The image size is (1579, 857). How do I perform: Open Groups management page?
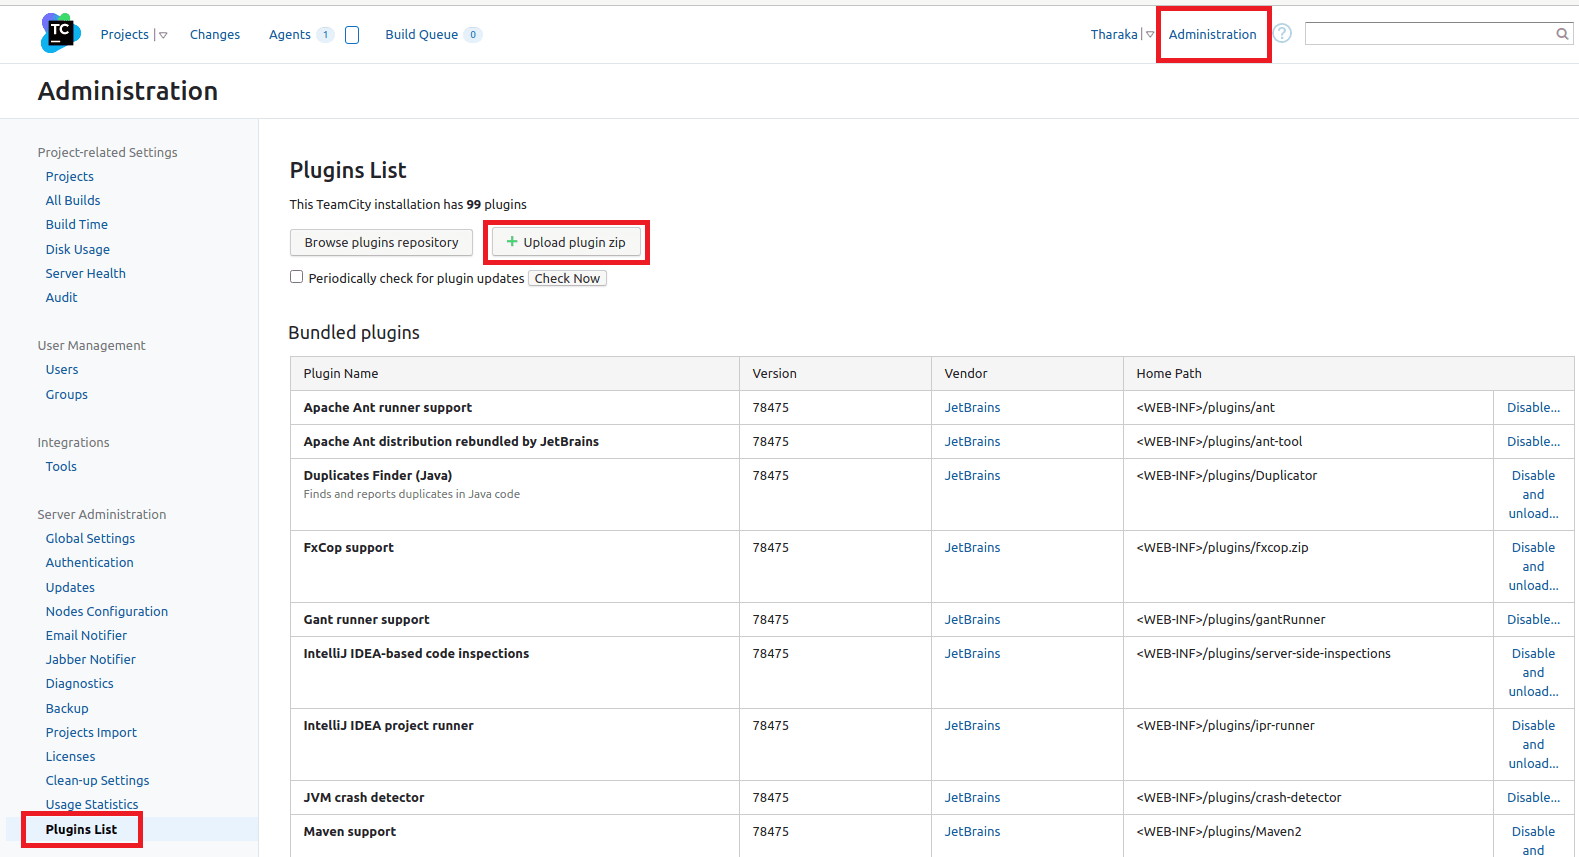click(x=66, y=394)
